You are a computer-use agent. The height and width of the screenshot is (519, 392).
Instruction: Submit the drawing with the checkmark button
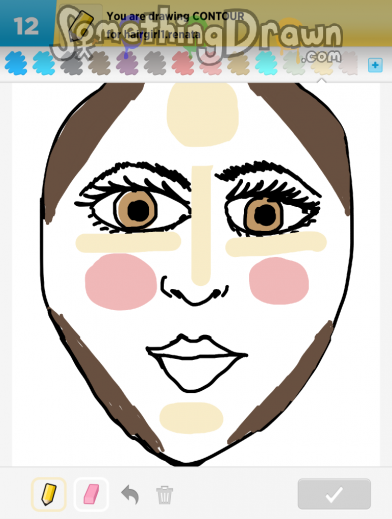click(x=334, y=494)
